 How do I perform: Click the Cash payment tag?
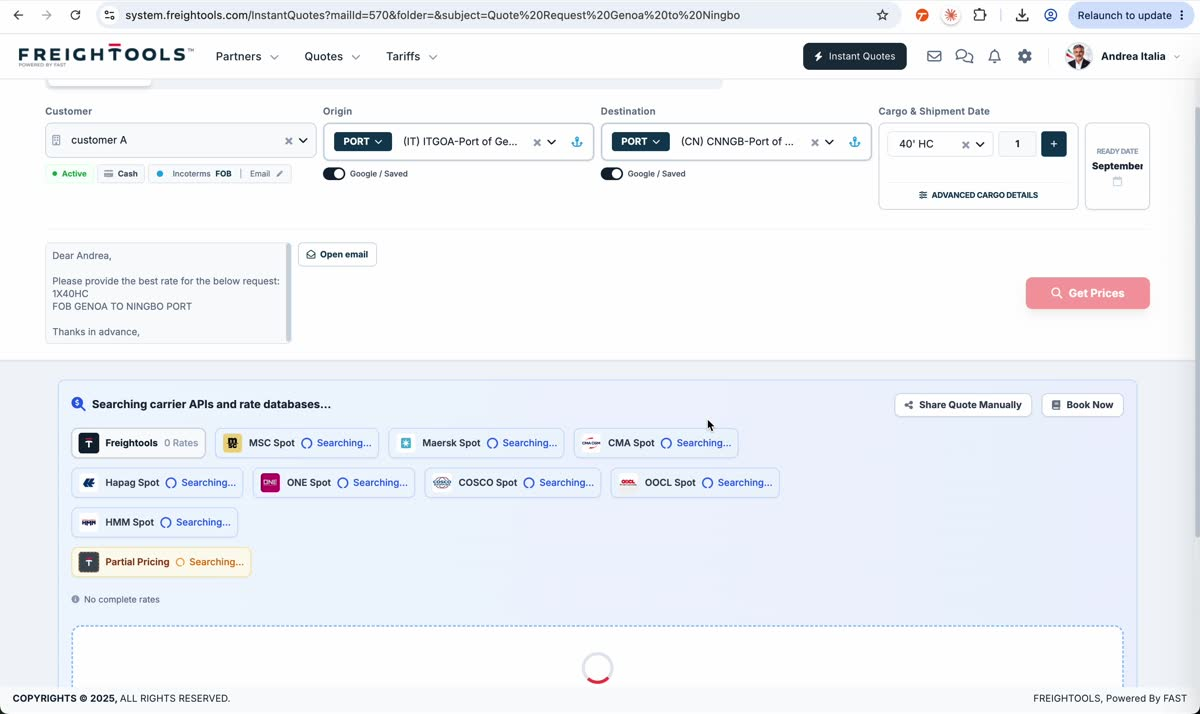120,174
